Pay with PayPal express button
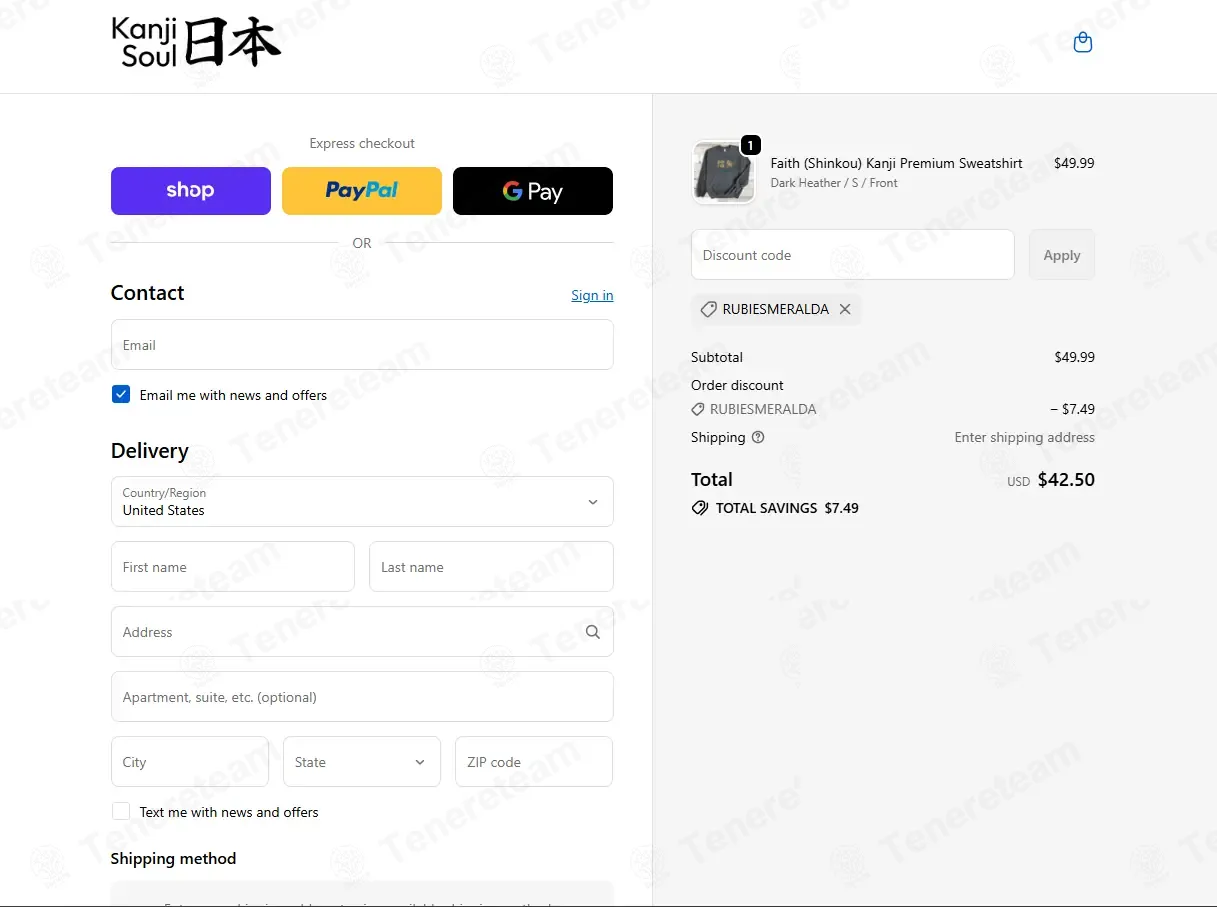The height and width of the screenshot is (907, 1217). point(362,191)
